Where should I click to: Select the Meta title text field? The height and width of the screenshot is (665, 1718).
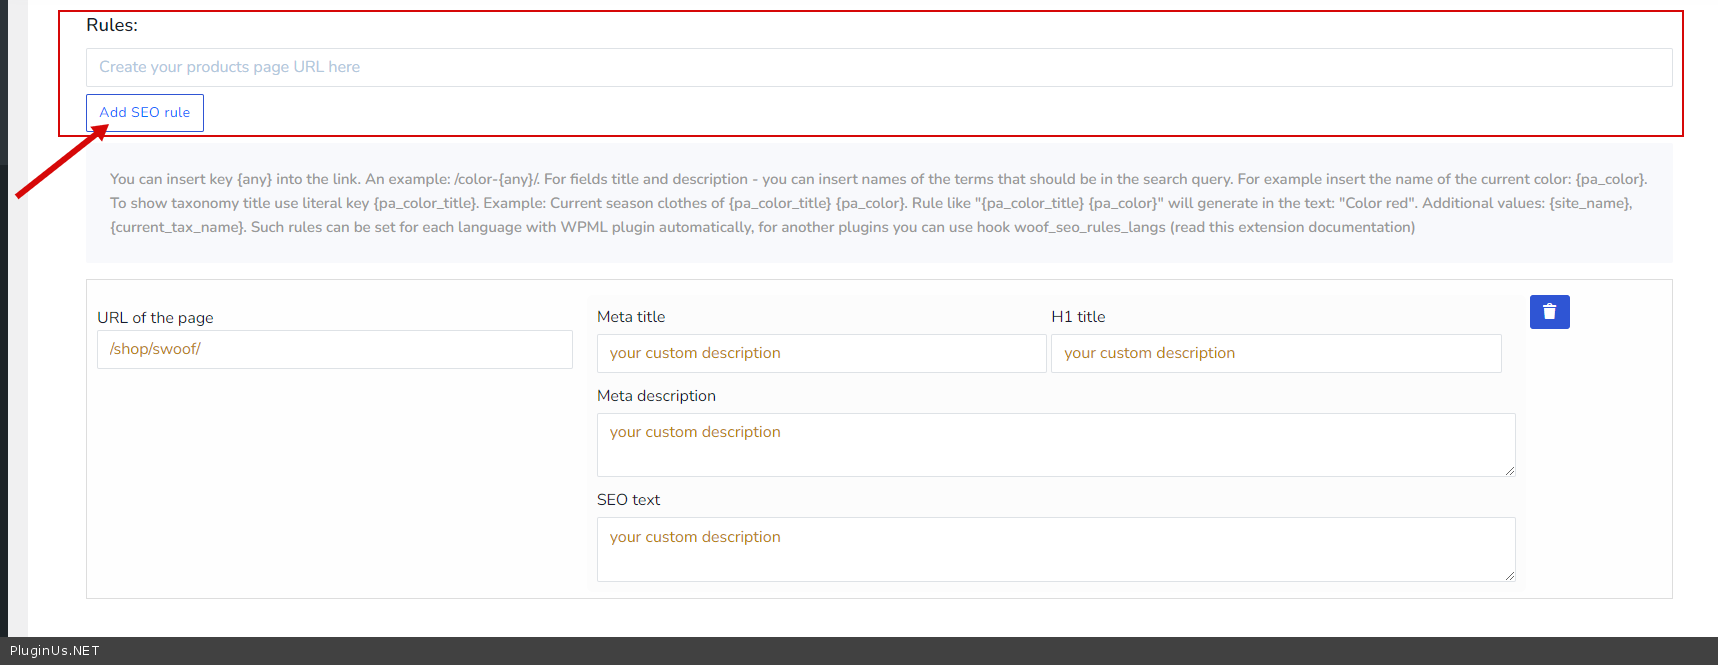click(x=820, y=353)
